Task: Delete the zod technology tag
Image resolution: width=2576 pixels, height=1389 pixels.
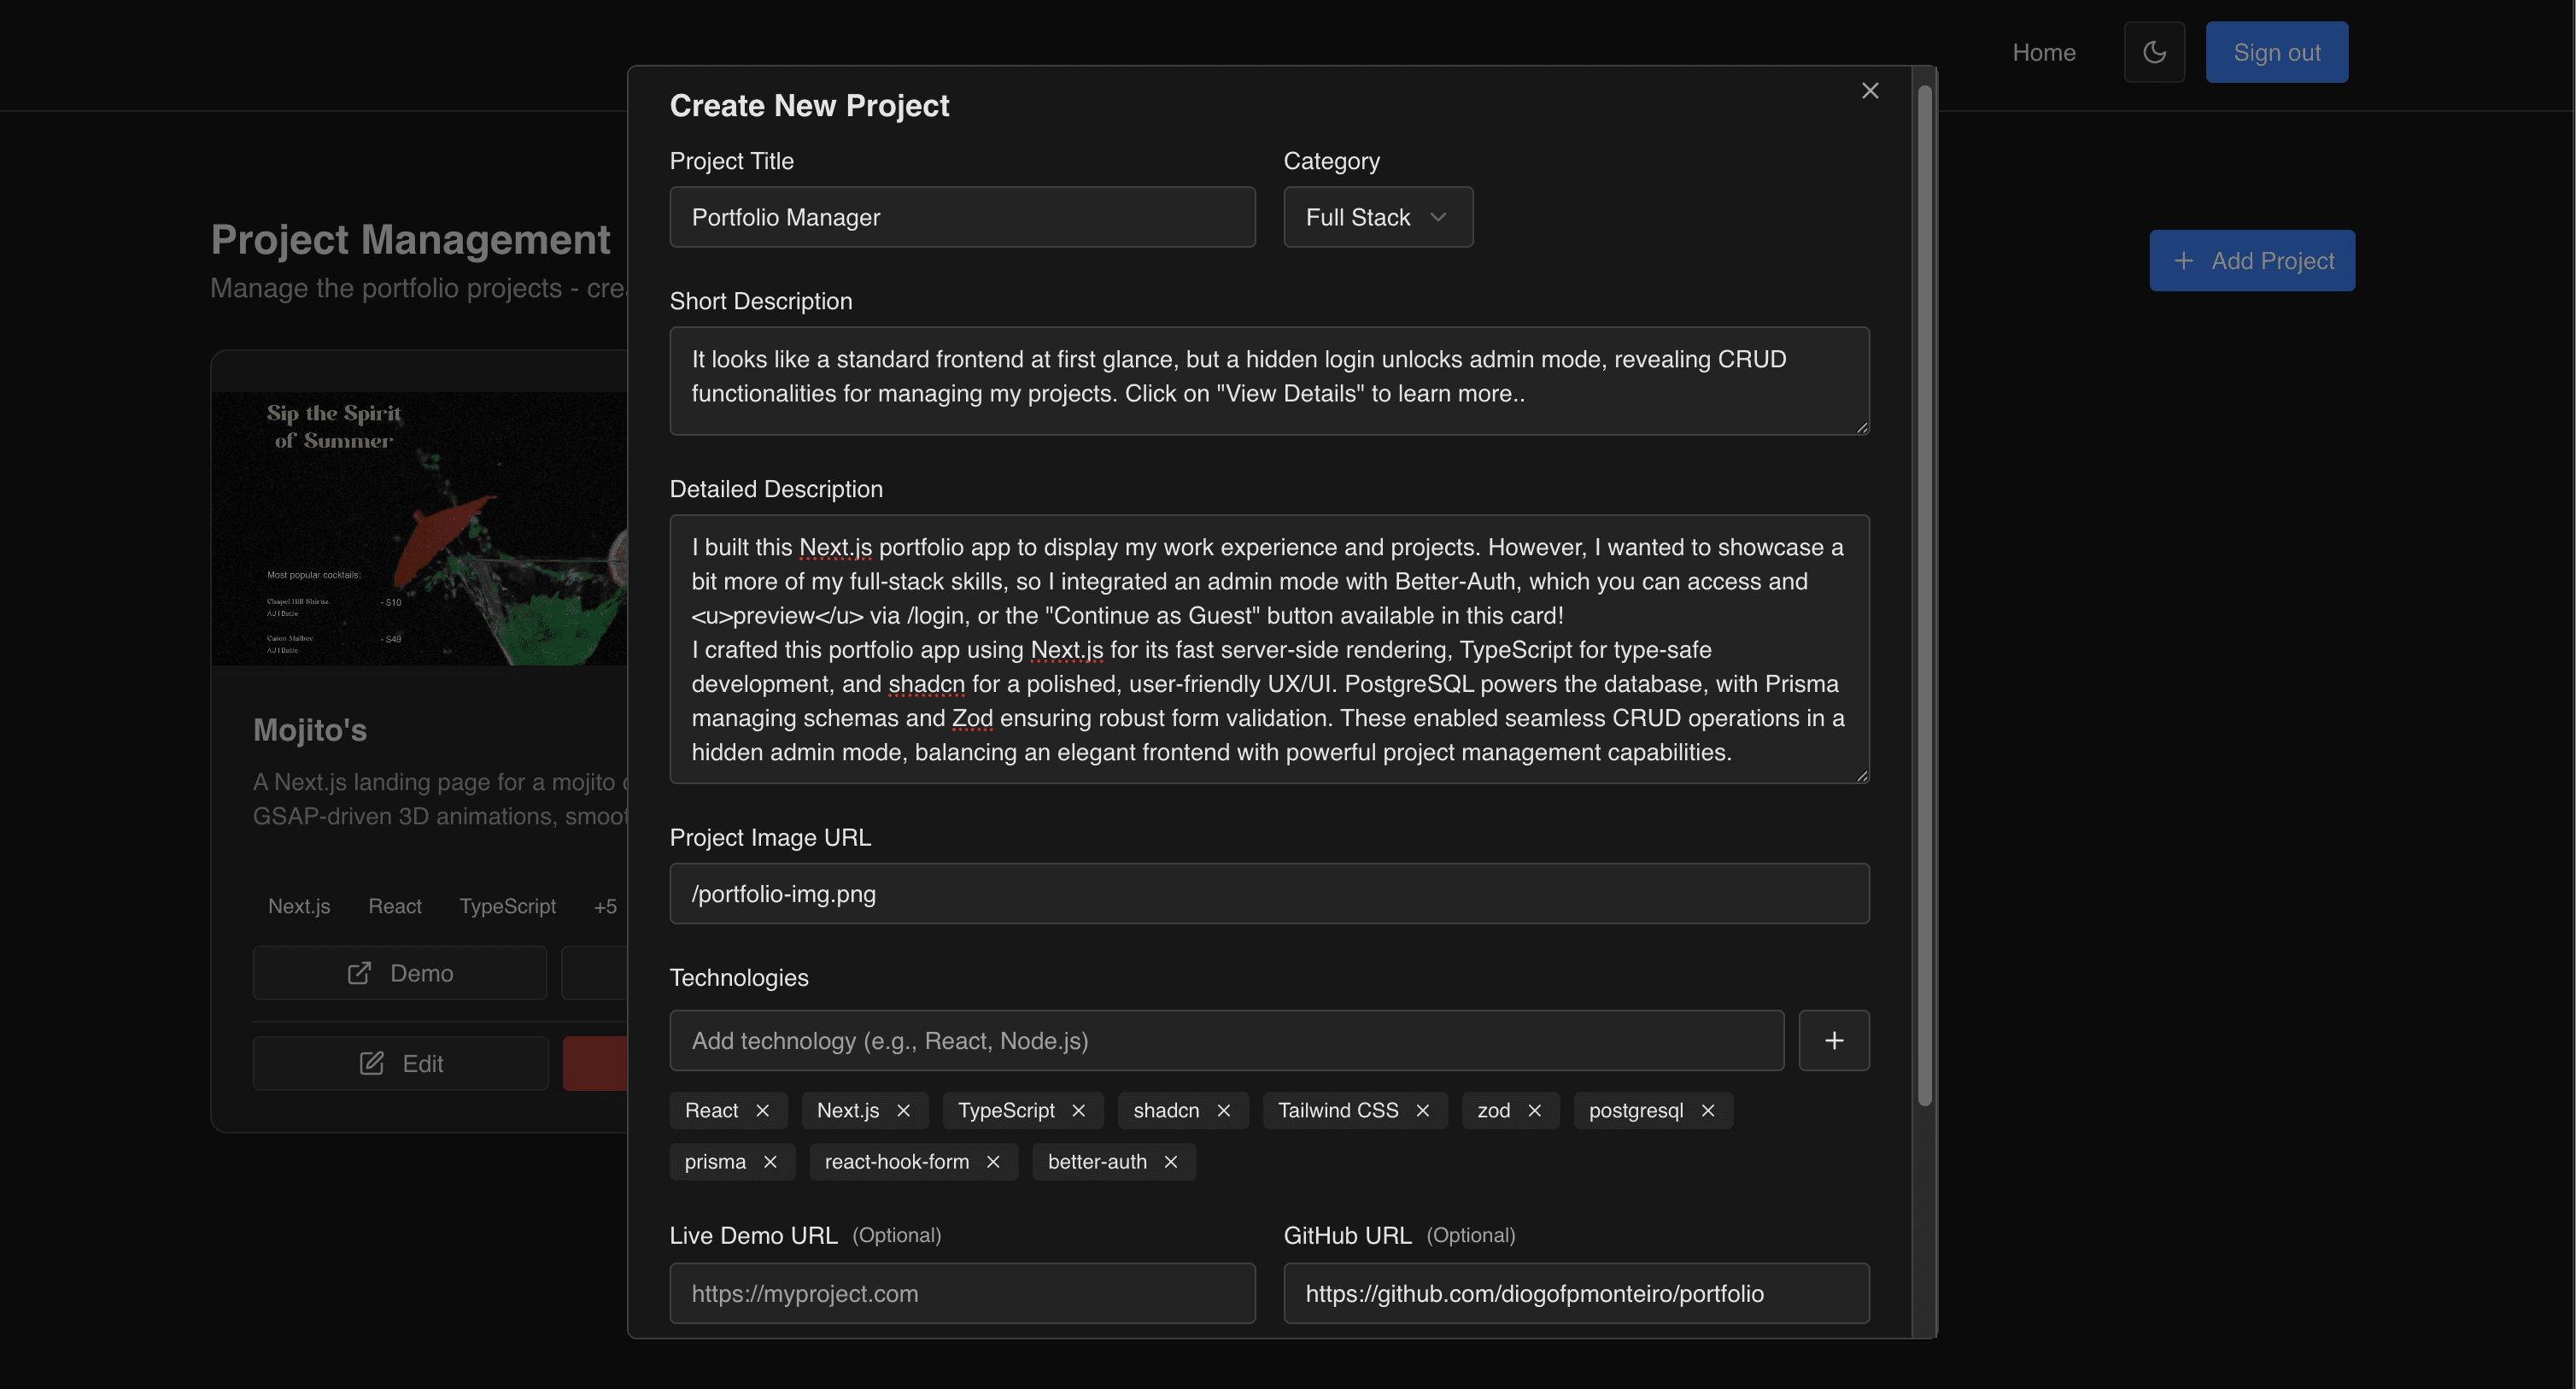Action: [x=1534, y=1110]
